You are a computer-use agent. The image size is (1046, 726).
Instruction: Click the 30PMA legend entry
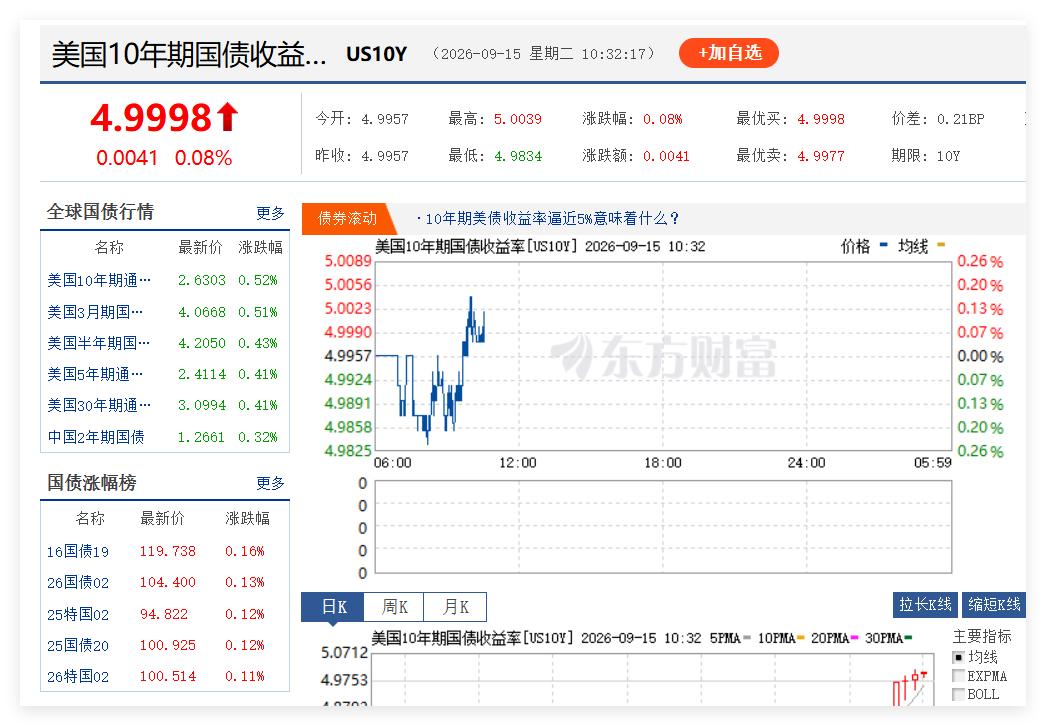coord(888,639)
